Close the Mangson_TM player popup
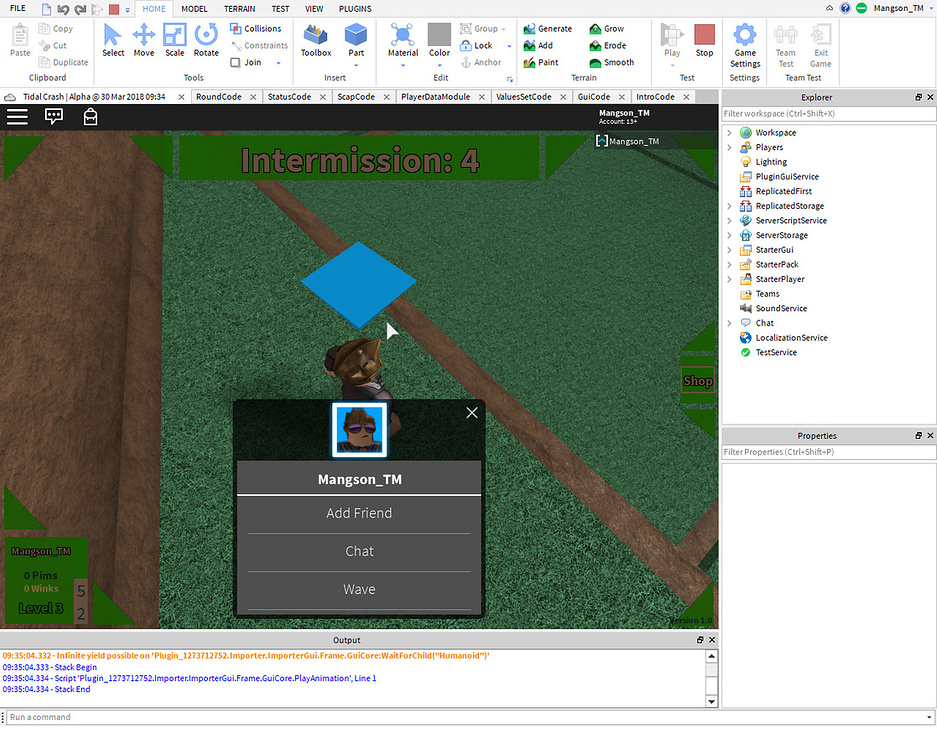The image size is (937, 750). pyautogui.click(x=472, y=413)
